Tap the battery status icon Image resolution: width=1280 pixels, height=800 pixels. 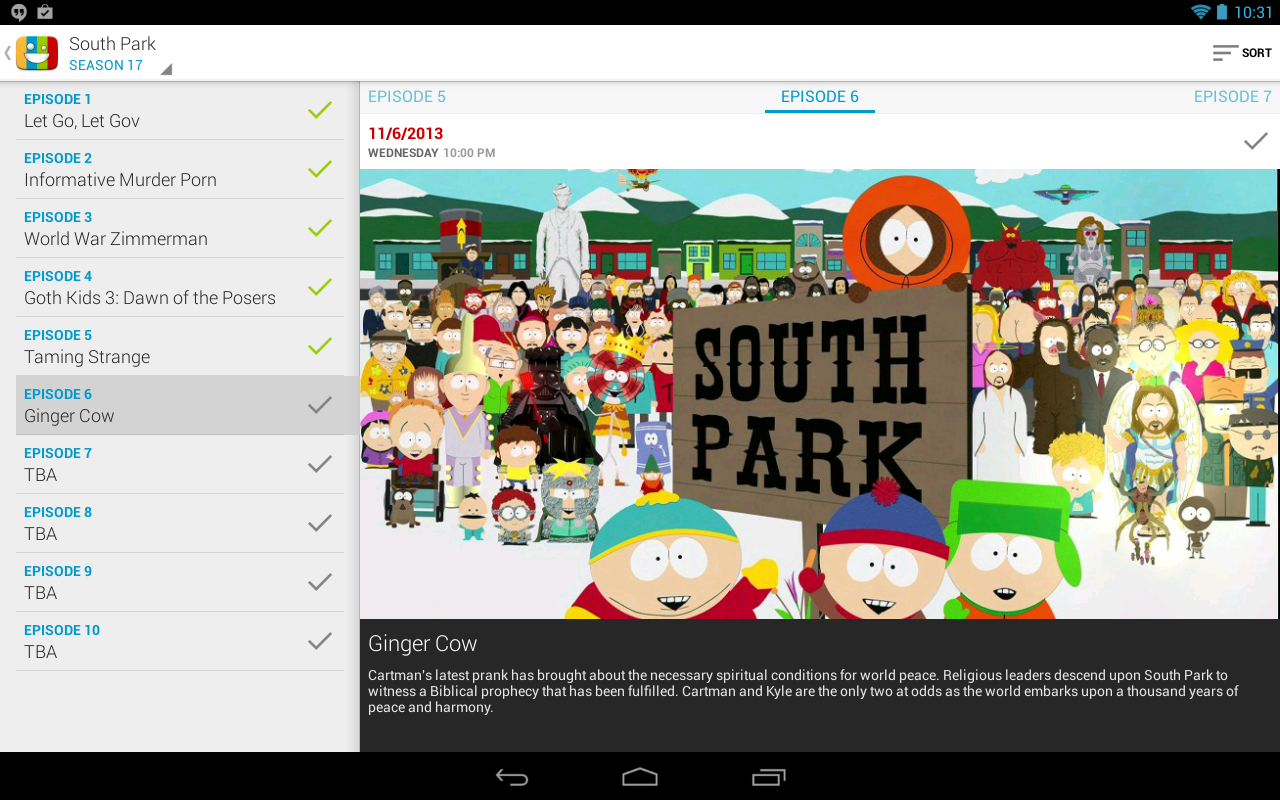coord(1222,12)
